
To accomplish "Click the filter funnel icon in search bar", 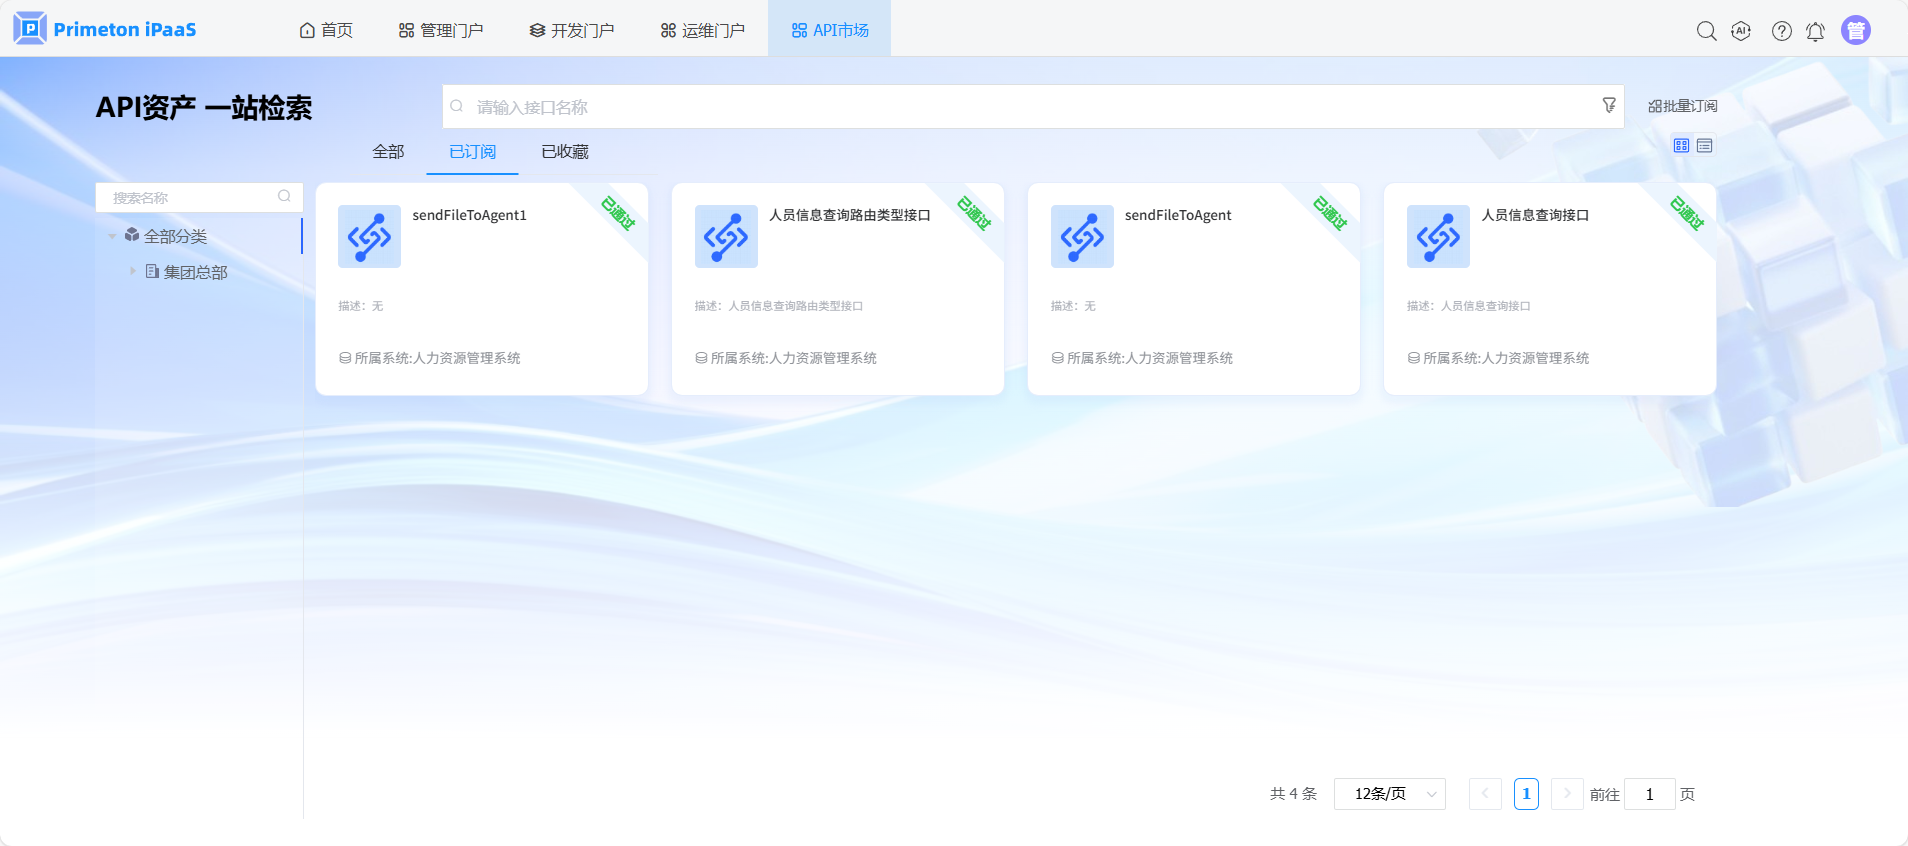I will point(1609,105).
